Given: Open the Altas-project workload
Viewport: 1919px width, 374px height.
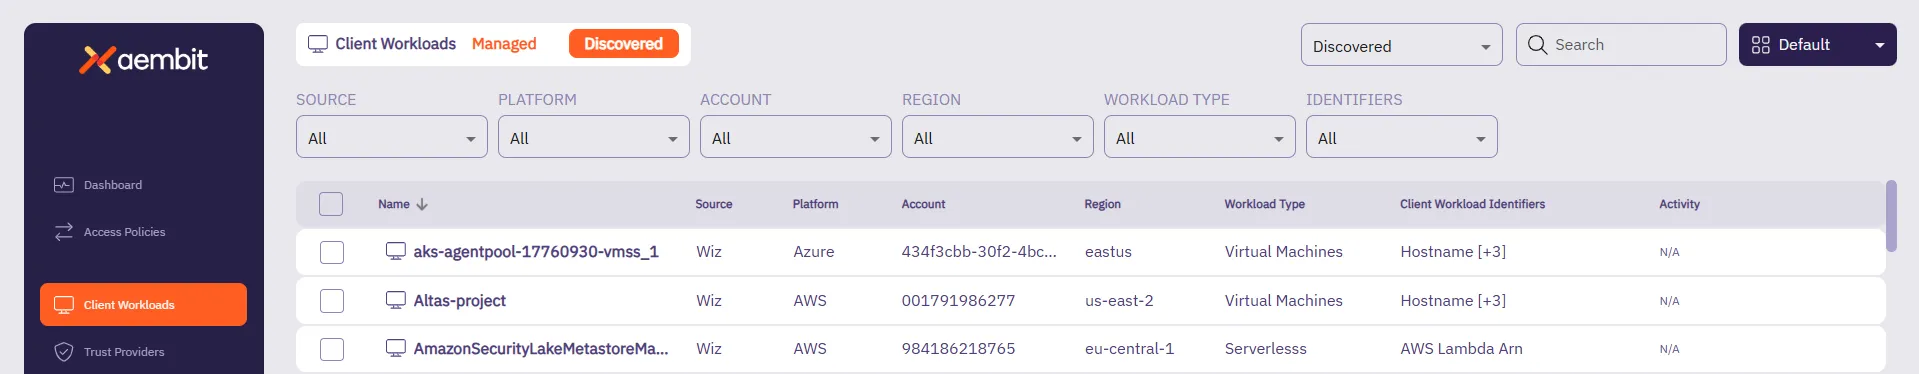Looking at the screenshot, I should click(460, 301).
